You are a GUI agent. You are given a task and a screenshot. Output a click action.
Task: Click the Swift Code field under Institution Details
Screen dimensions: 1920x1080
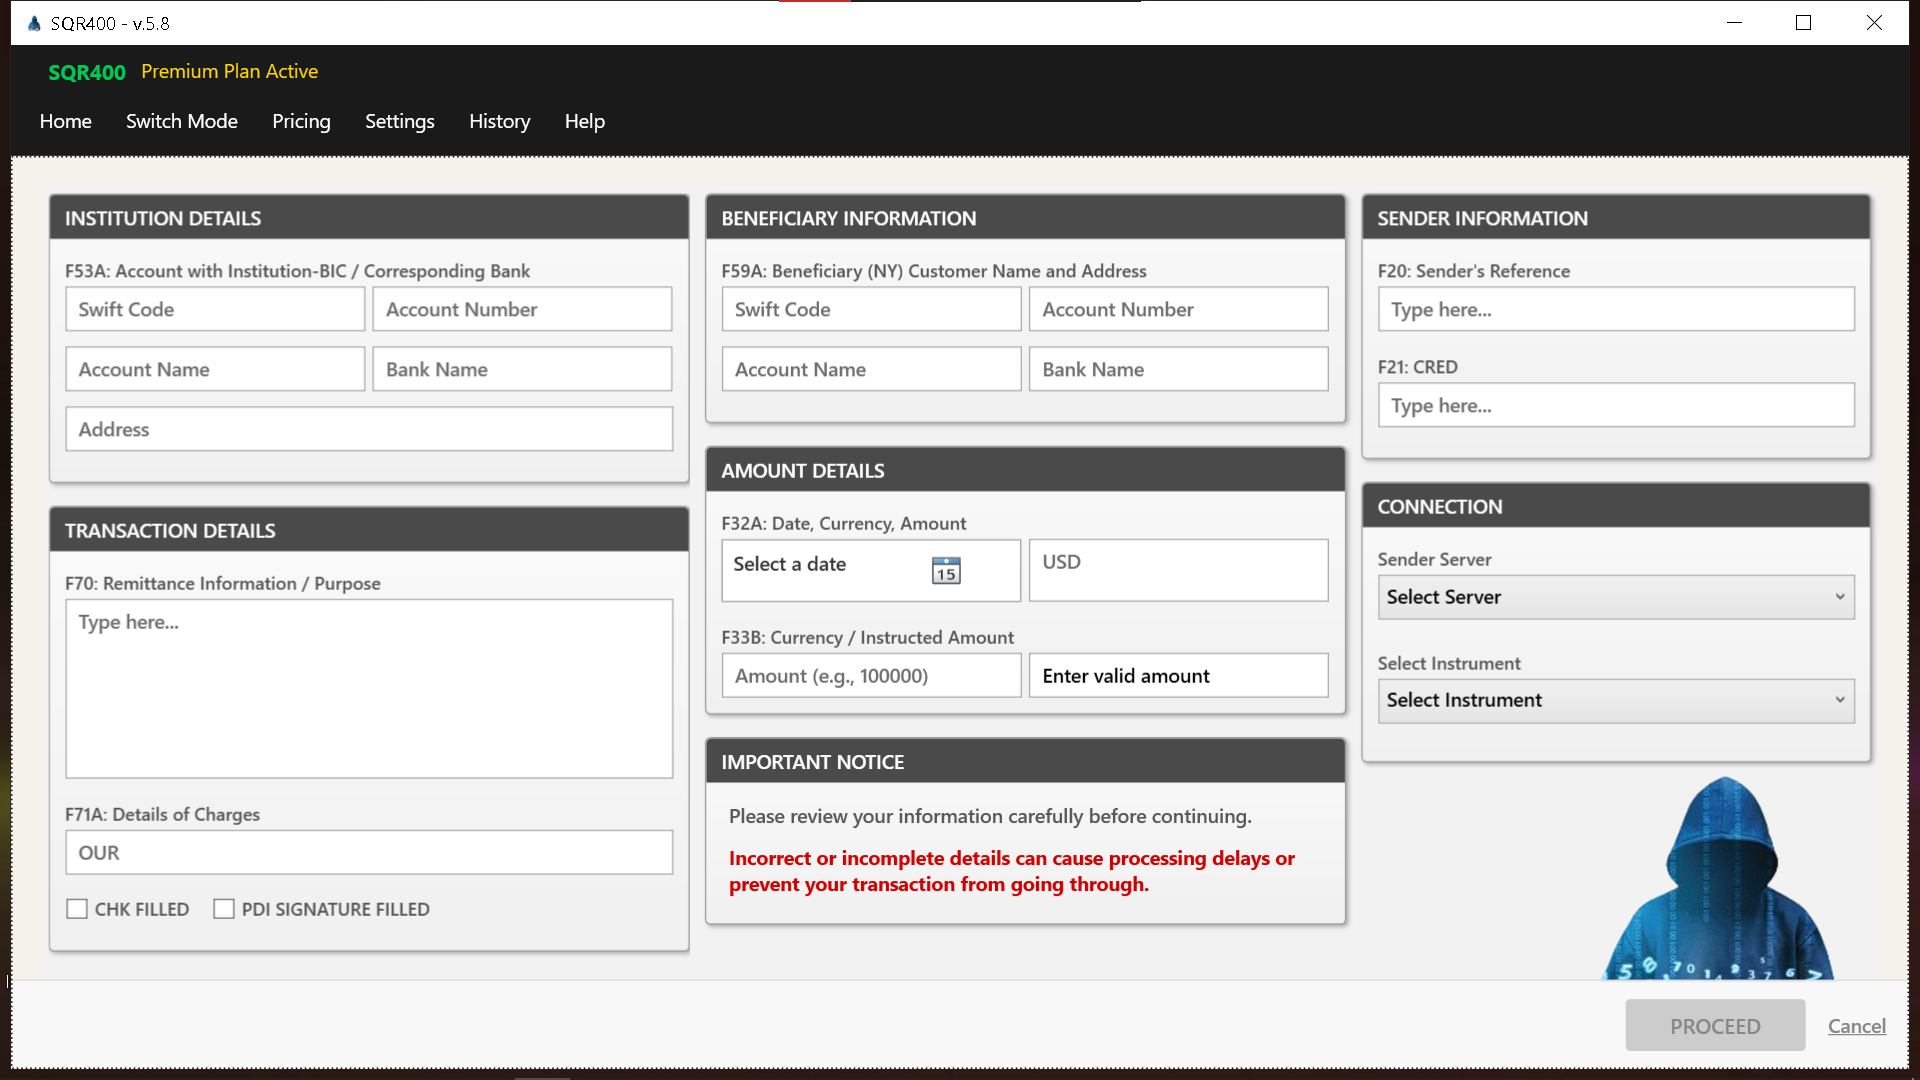(x=214, y=309)
